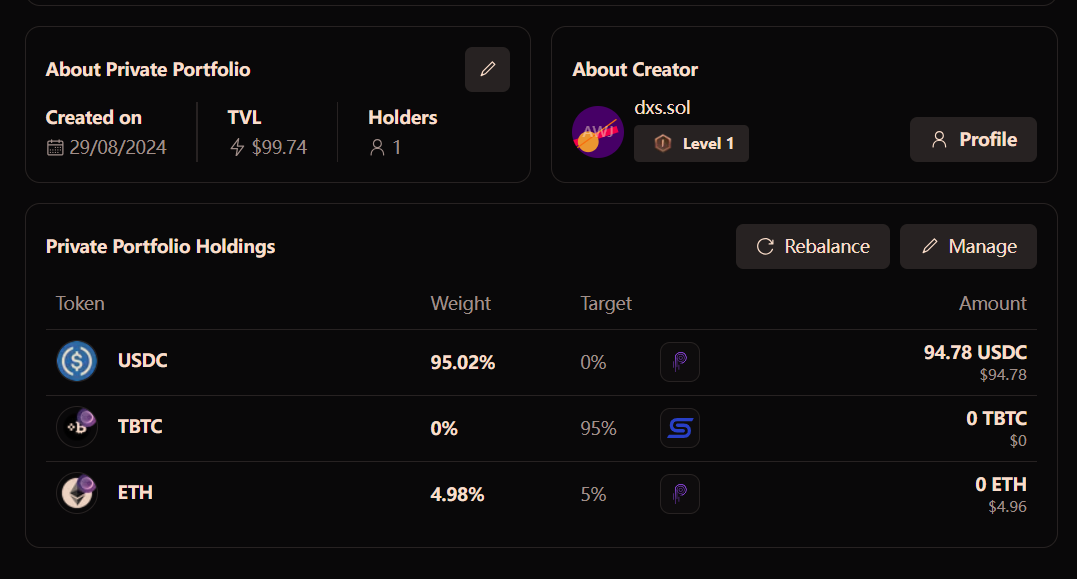1077x579 pixels.
Task: Click the calendar icon beside 29/08/2024
Action: [55, 148]
